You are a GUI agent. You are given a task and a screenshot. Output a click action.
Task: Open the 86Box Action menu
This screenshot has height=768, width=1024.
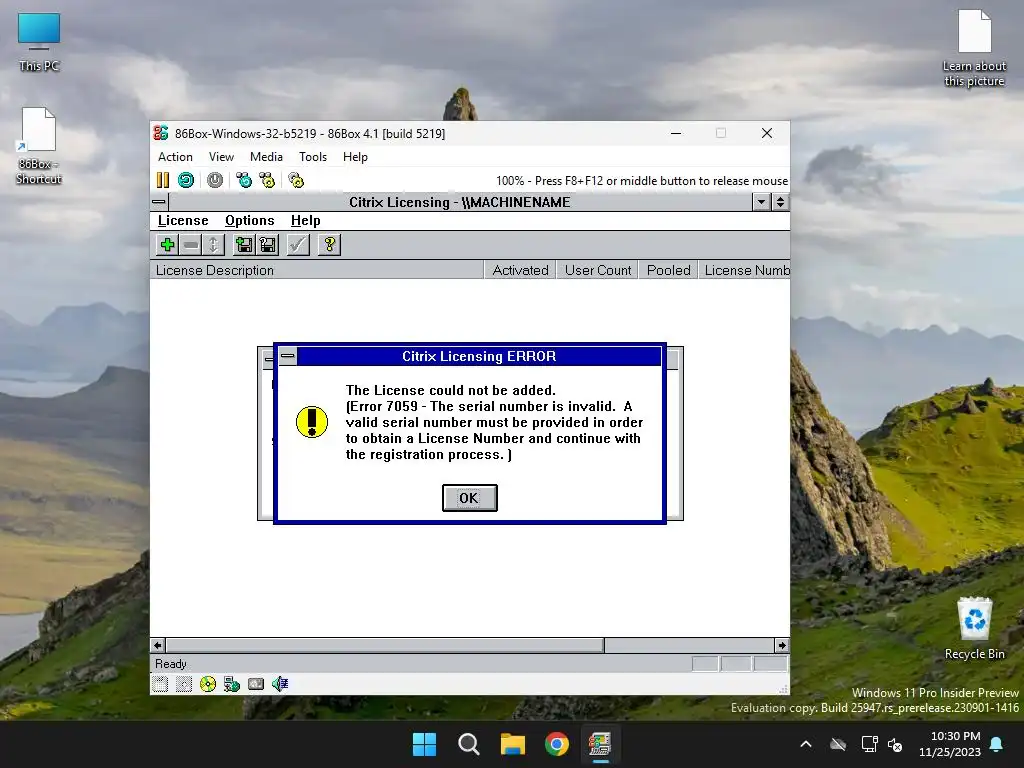click(x=175, y=157)
